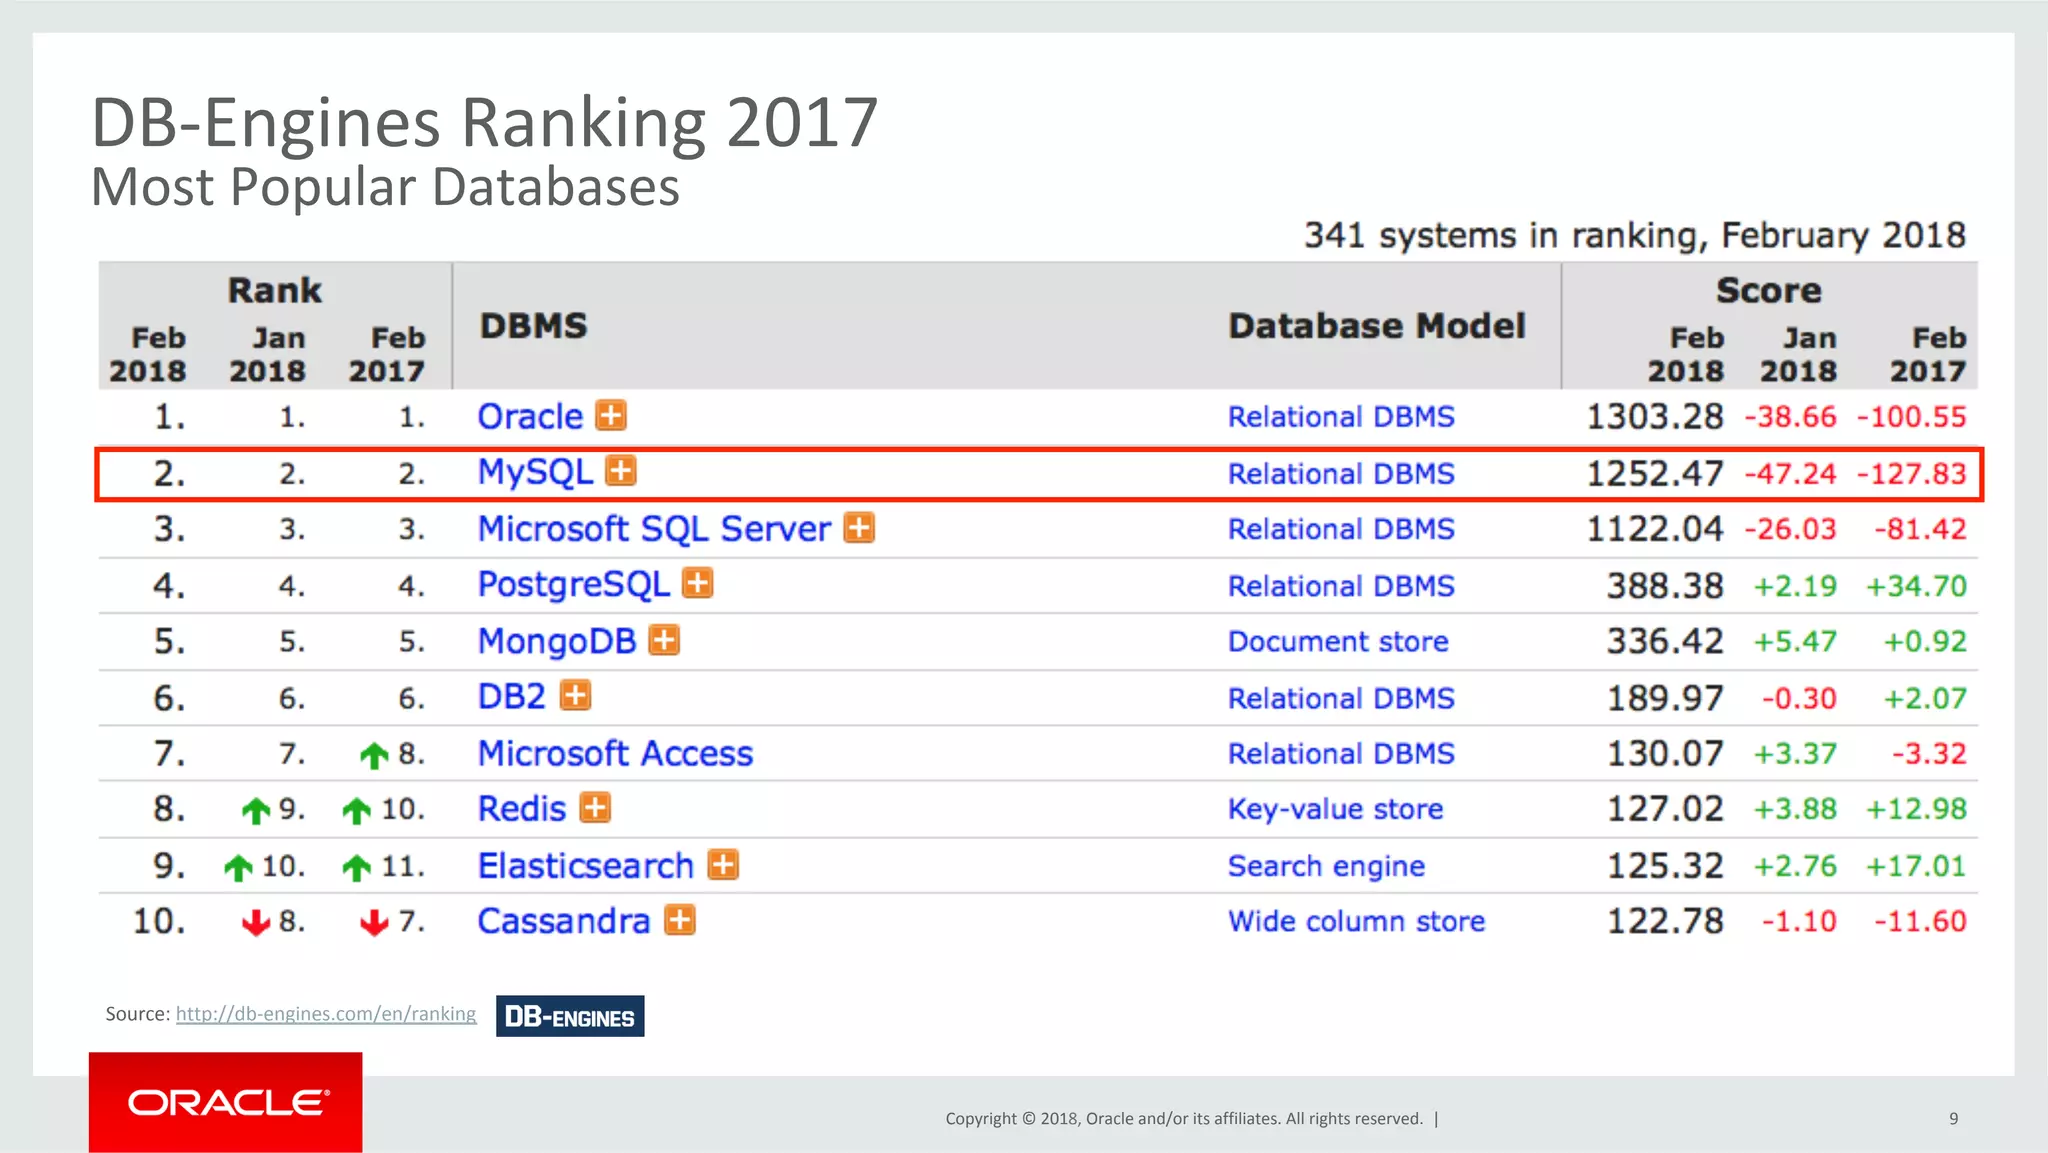The height and width of the screenshot is (1153, 2048).
Task: Click the Oracle copyright notice text
Action: tap(1184, 1118)
